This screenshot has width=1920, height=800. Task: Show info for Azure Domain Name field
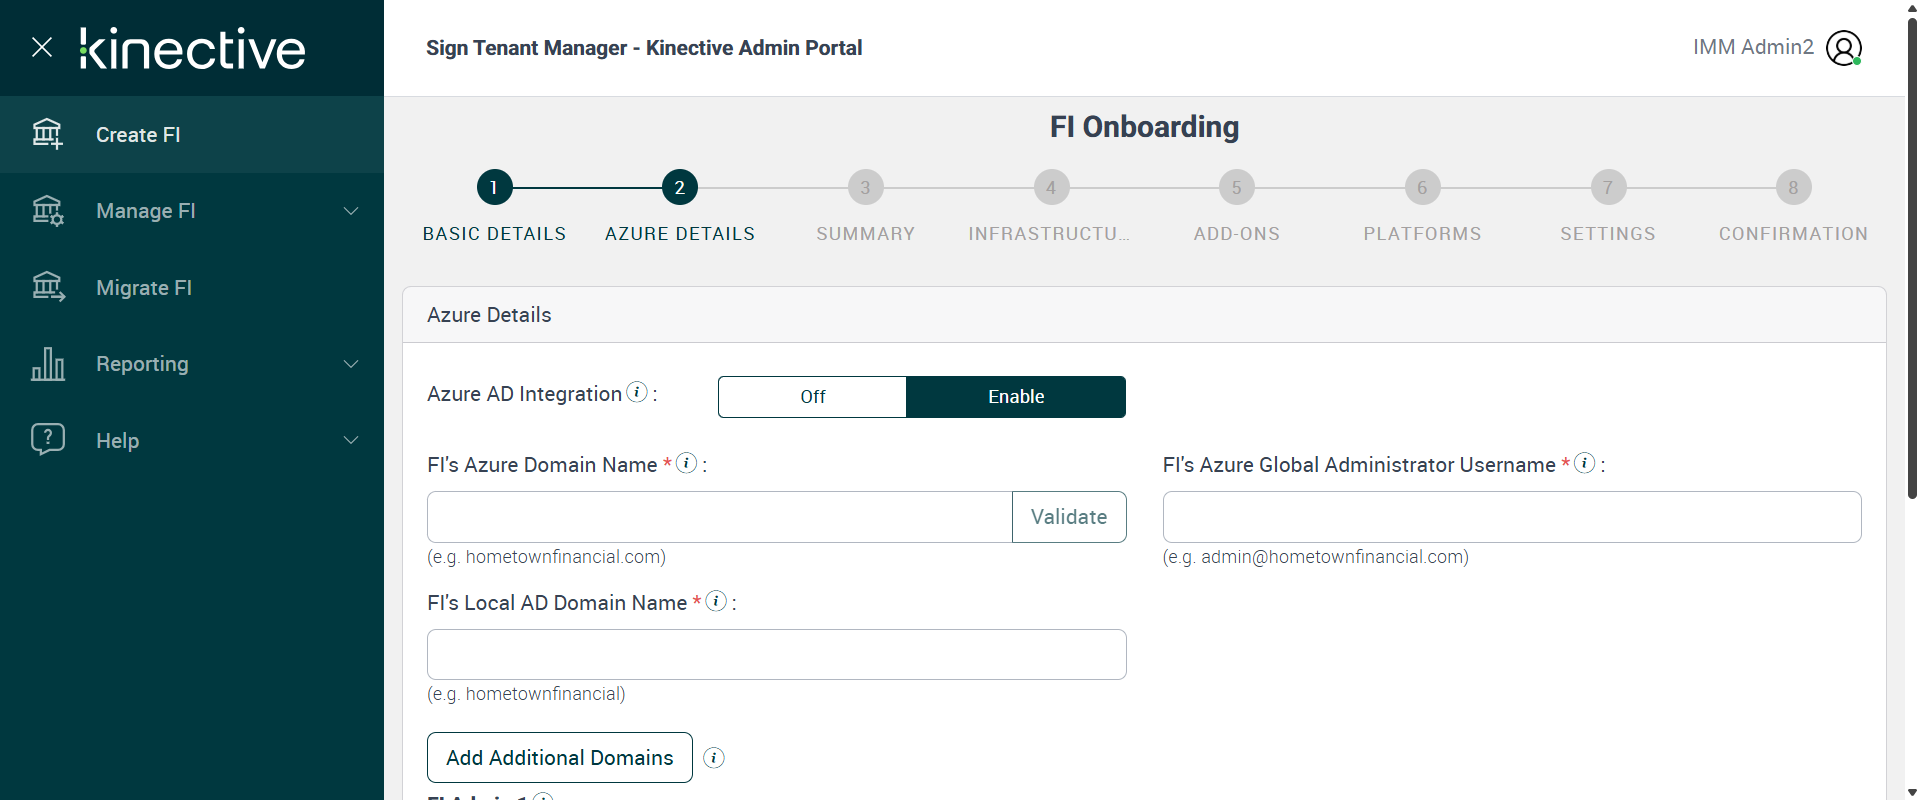click(x=686, y=463)
